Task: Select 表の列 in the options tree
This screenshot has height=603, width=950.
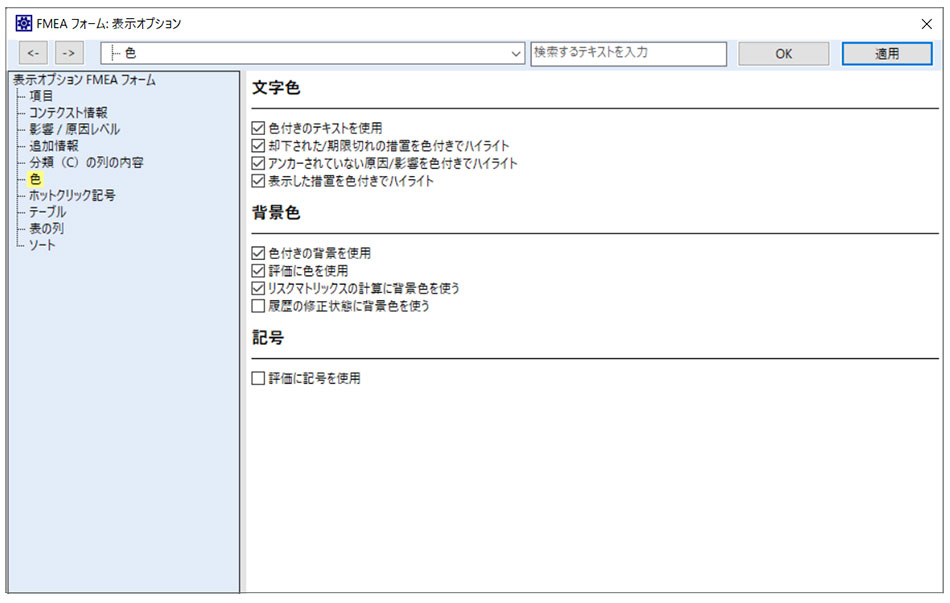Action: pos(47,228)
